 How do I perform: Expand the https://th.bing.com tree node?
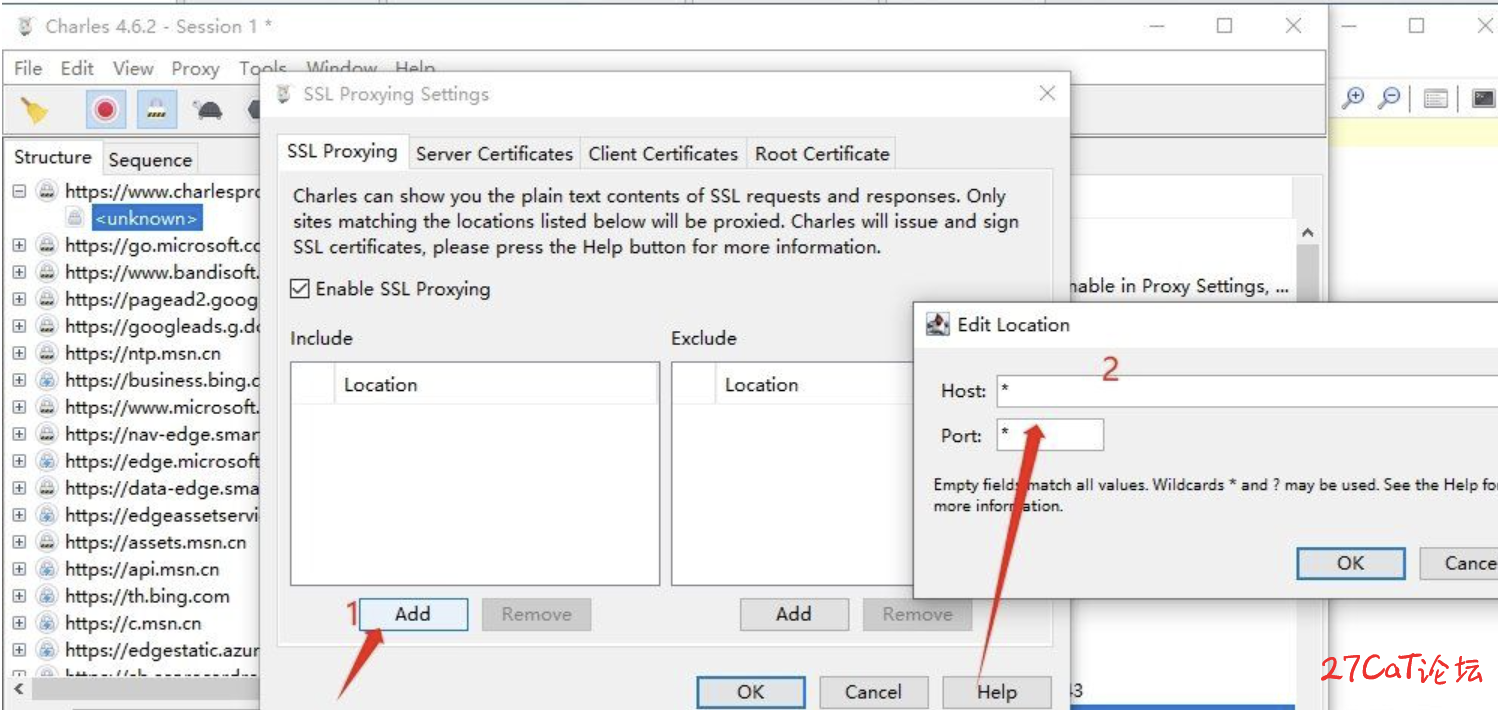[x=19, y=596]
